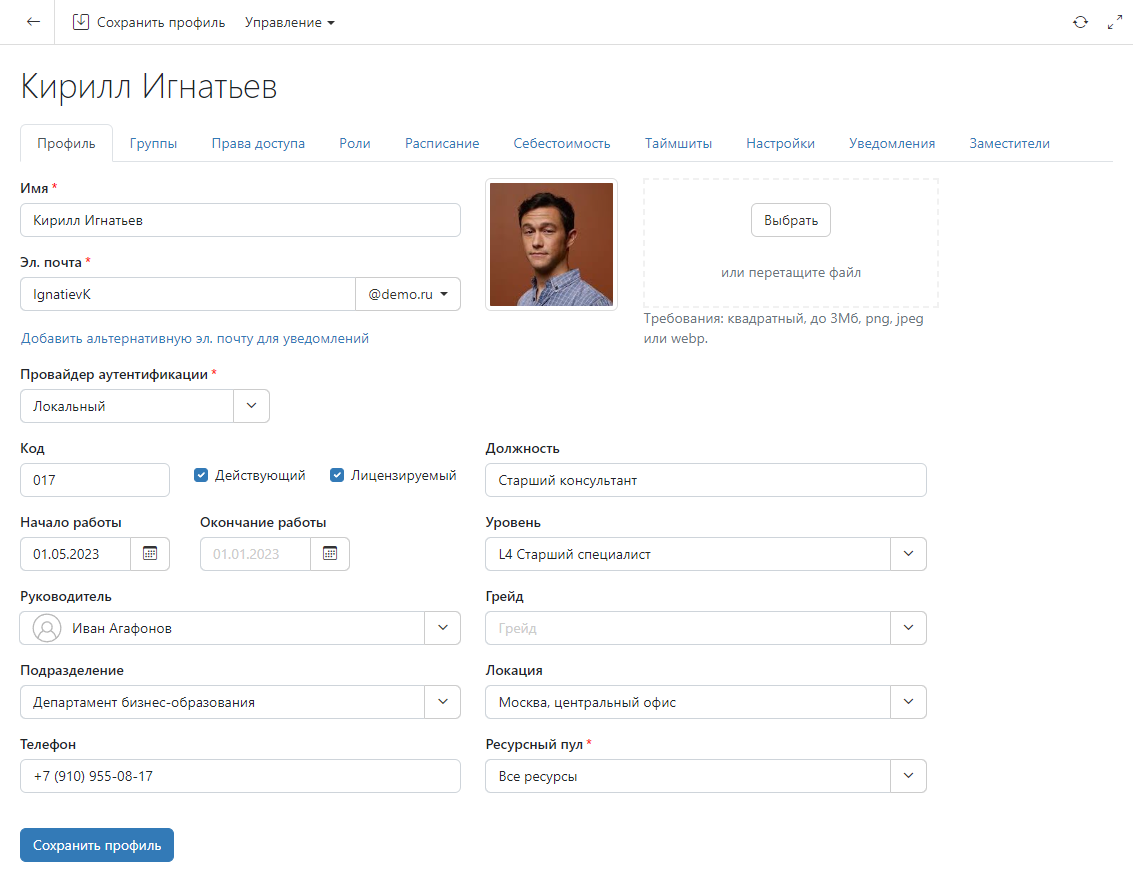
Task: Expand the Руководитель dropdown arrow
Action: click(443, 628)
